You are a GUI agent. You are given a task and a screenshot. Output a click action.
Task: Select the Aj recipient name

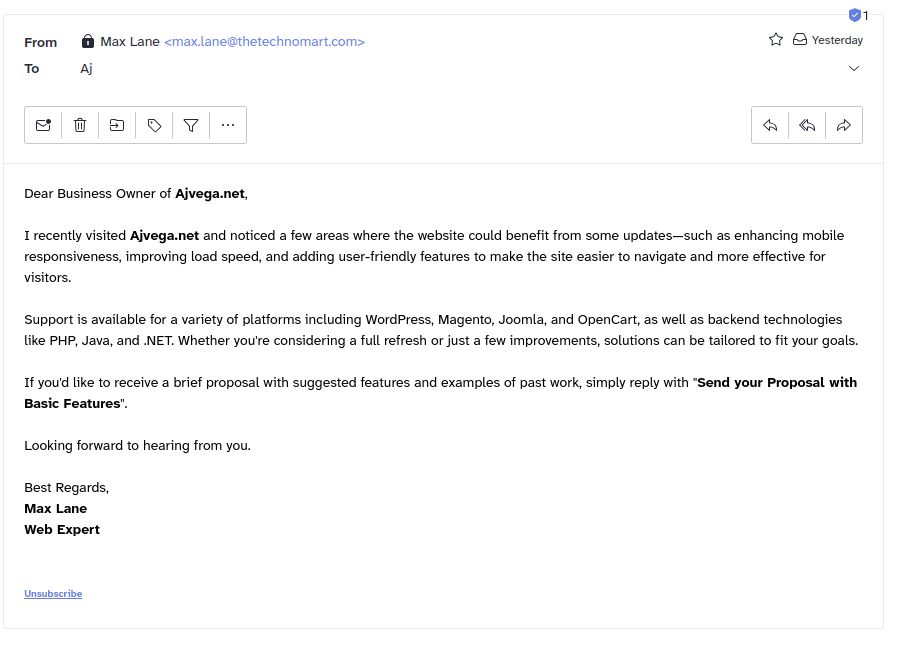click(x=86, y=69)
